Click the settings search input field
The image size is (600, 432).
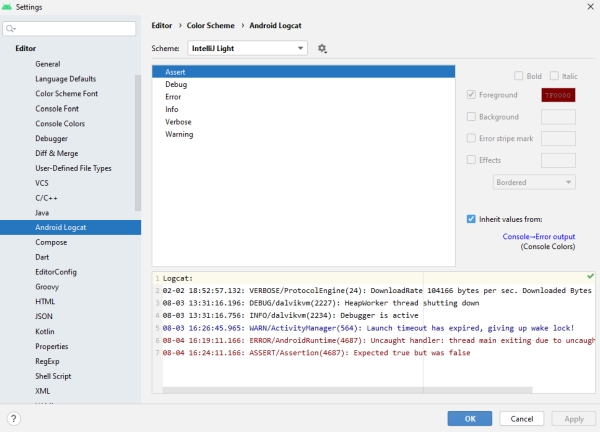pos(69,29)
